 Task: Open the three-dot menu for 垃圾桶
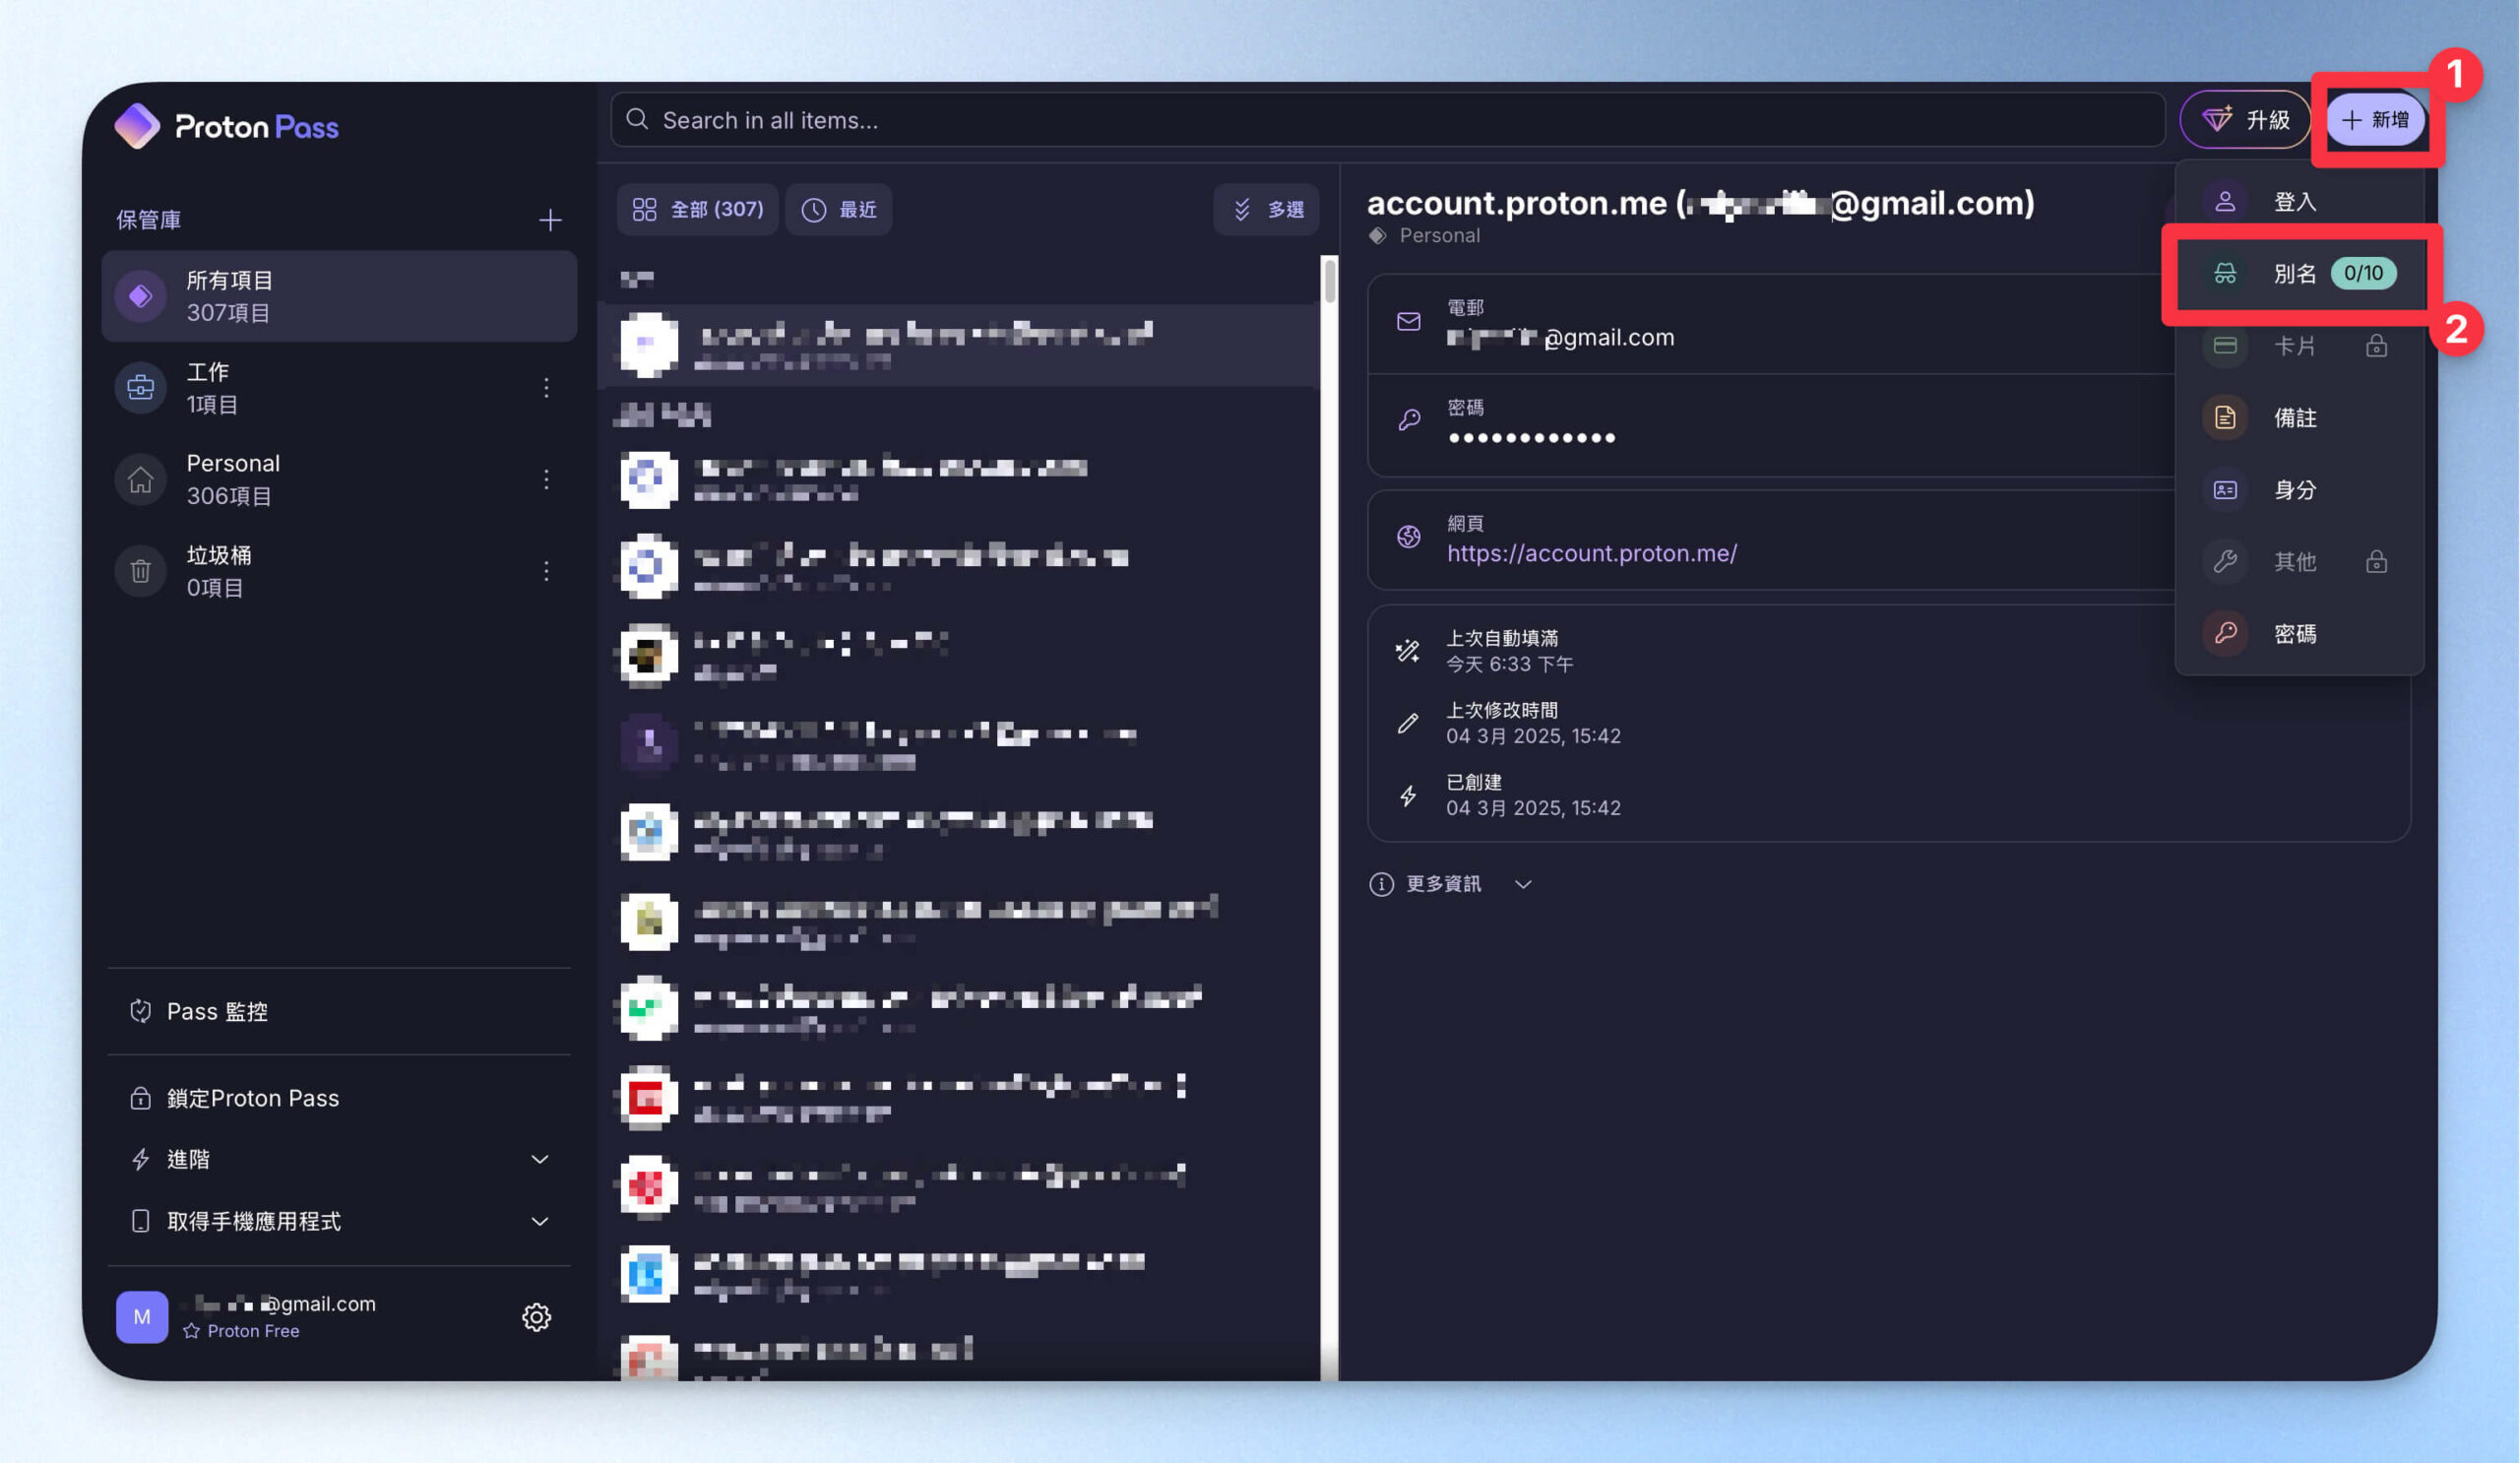point(546,571)
